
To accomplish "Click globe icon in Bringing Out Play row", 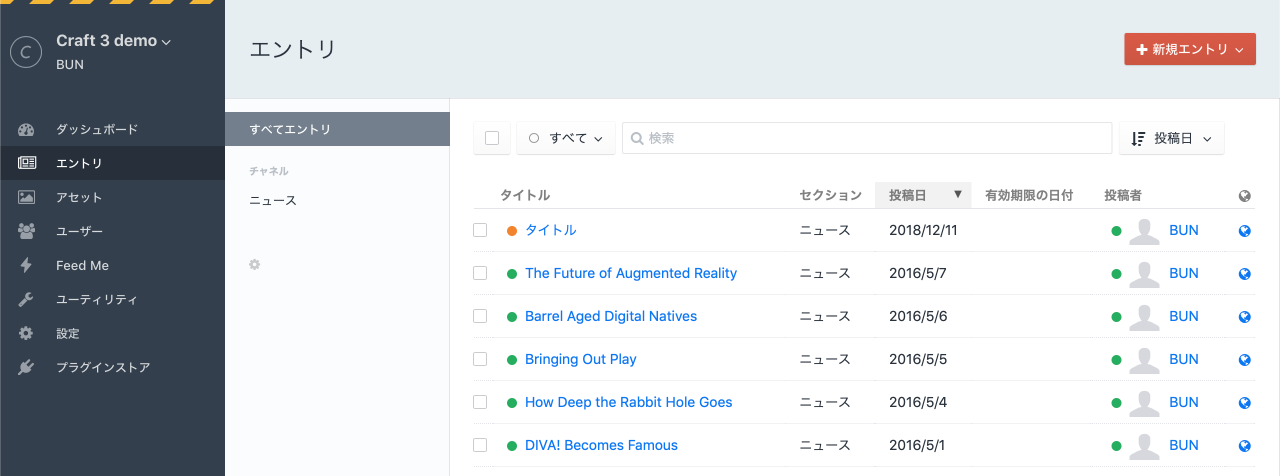I will (x=1244, y=360).
